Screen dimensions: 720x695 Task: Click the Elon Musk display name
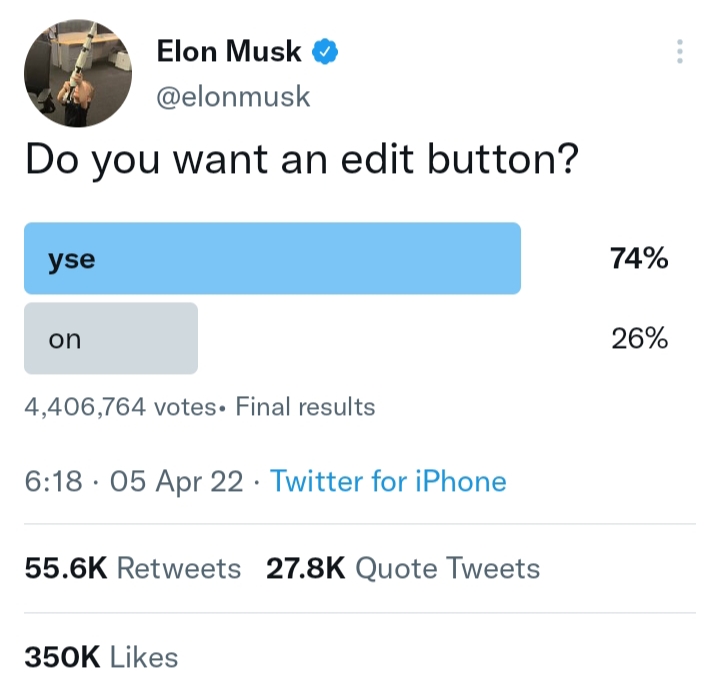(229, 51)
